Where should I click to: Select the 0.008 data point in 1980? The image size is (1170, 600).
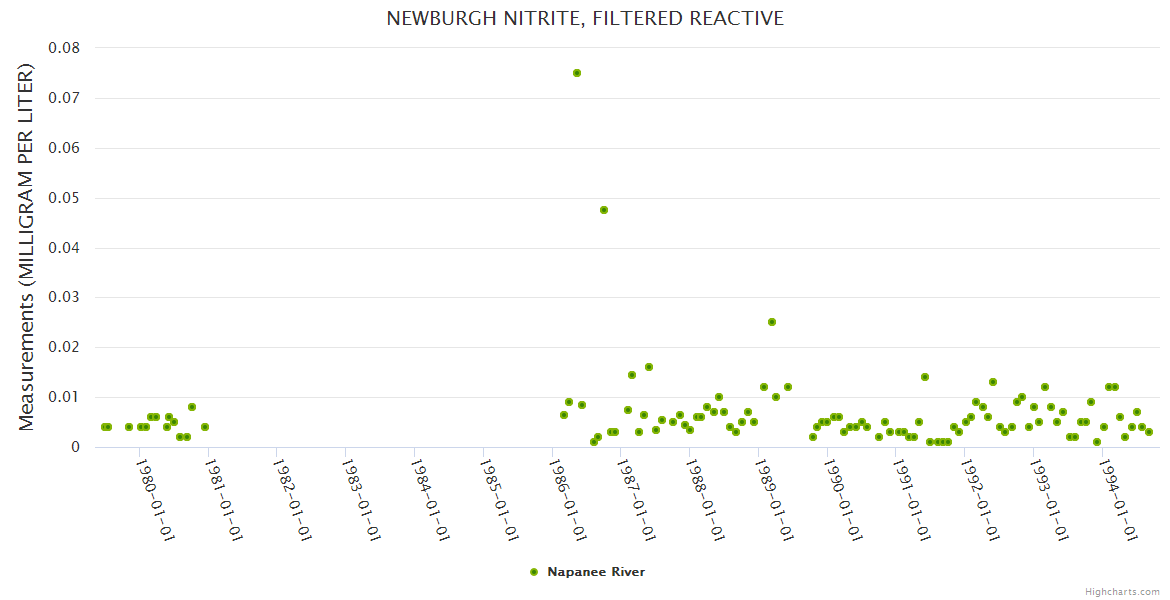(192, 407)
